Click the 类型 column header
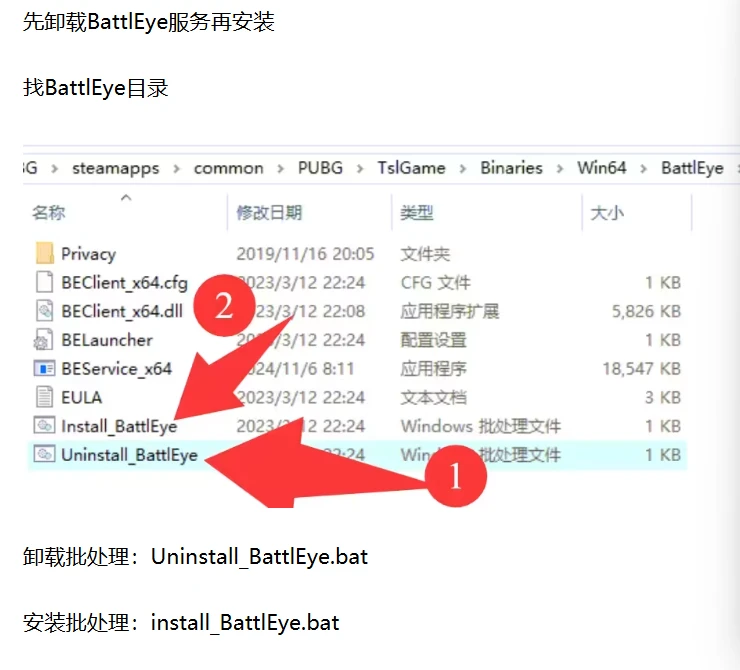Screen dimensions: 740x670 [417, 212]
